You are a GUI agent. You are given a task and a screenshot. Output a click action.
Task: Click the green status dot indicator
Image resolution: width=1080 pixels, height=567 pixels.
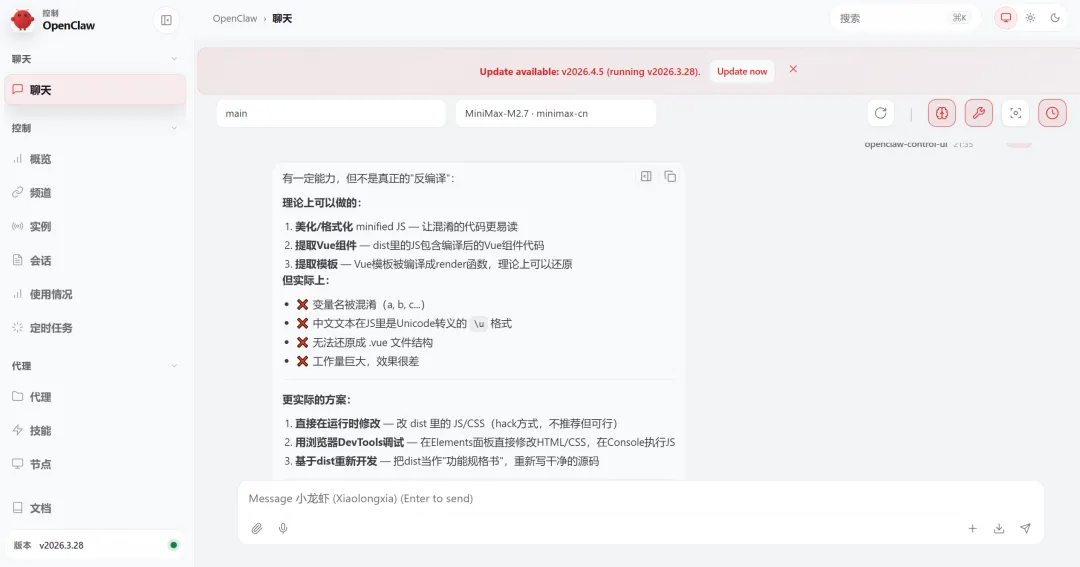tap(174, 545)
